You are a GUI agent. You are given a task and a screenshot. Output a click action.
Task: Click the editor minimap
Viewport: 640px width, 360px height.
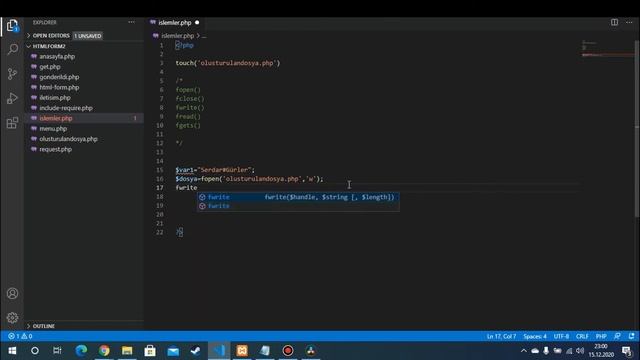607,49
